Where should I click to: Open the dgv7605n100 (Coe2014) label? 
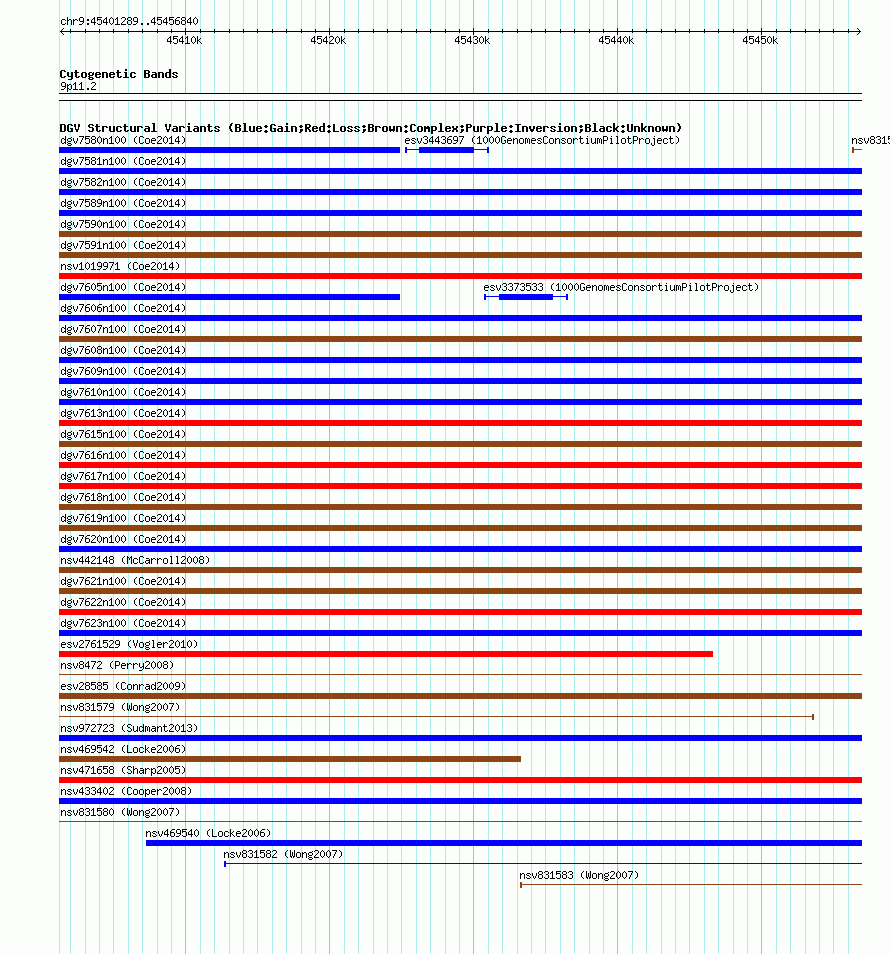[x=123, y=287]
